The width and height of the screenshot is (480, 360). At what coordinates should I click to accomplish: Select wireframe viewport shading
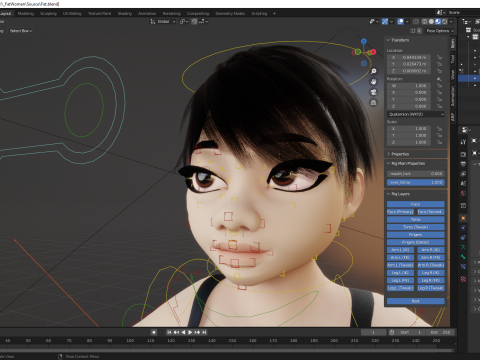(425, 22)
